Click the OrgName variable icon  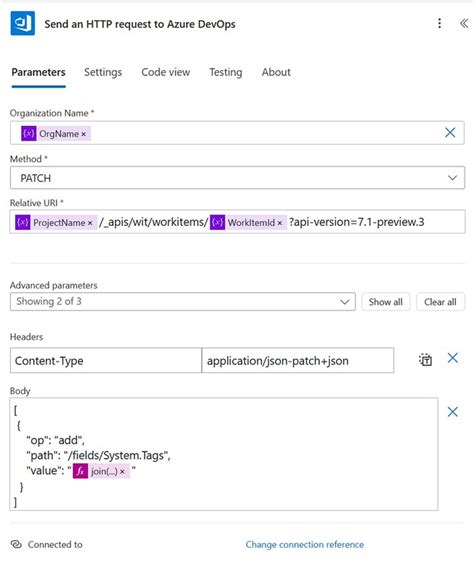pyautogui.click(x=28, y=133)
